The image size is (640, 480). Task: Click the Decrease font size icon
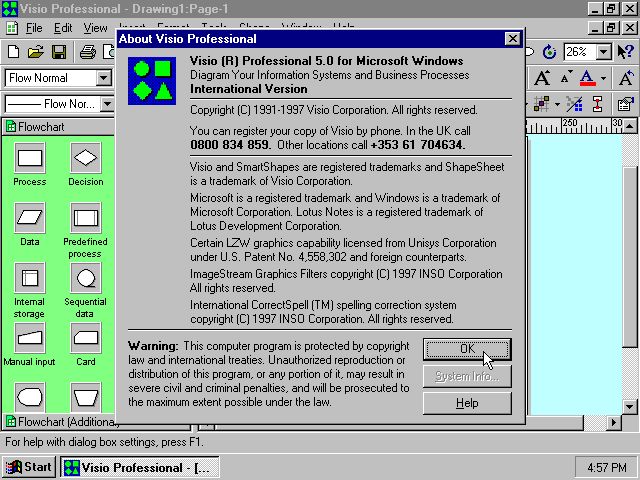[x=566, y=78]
